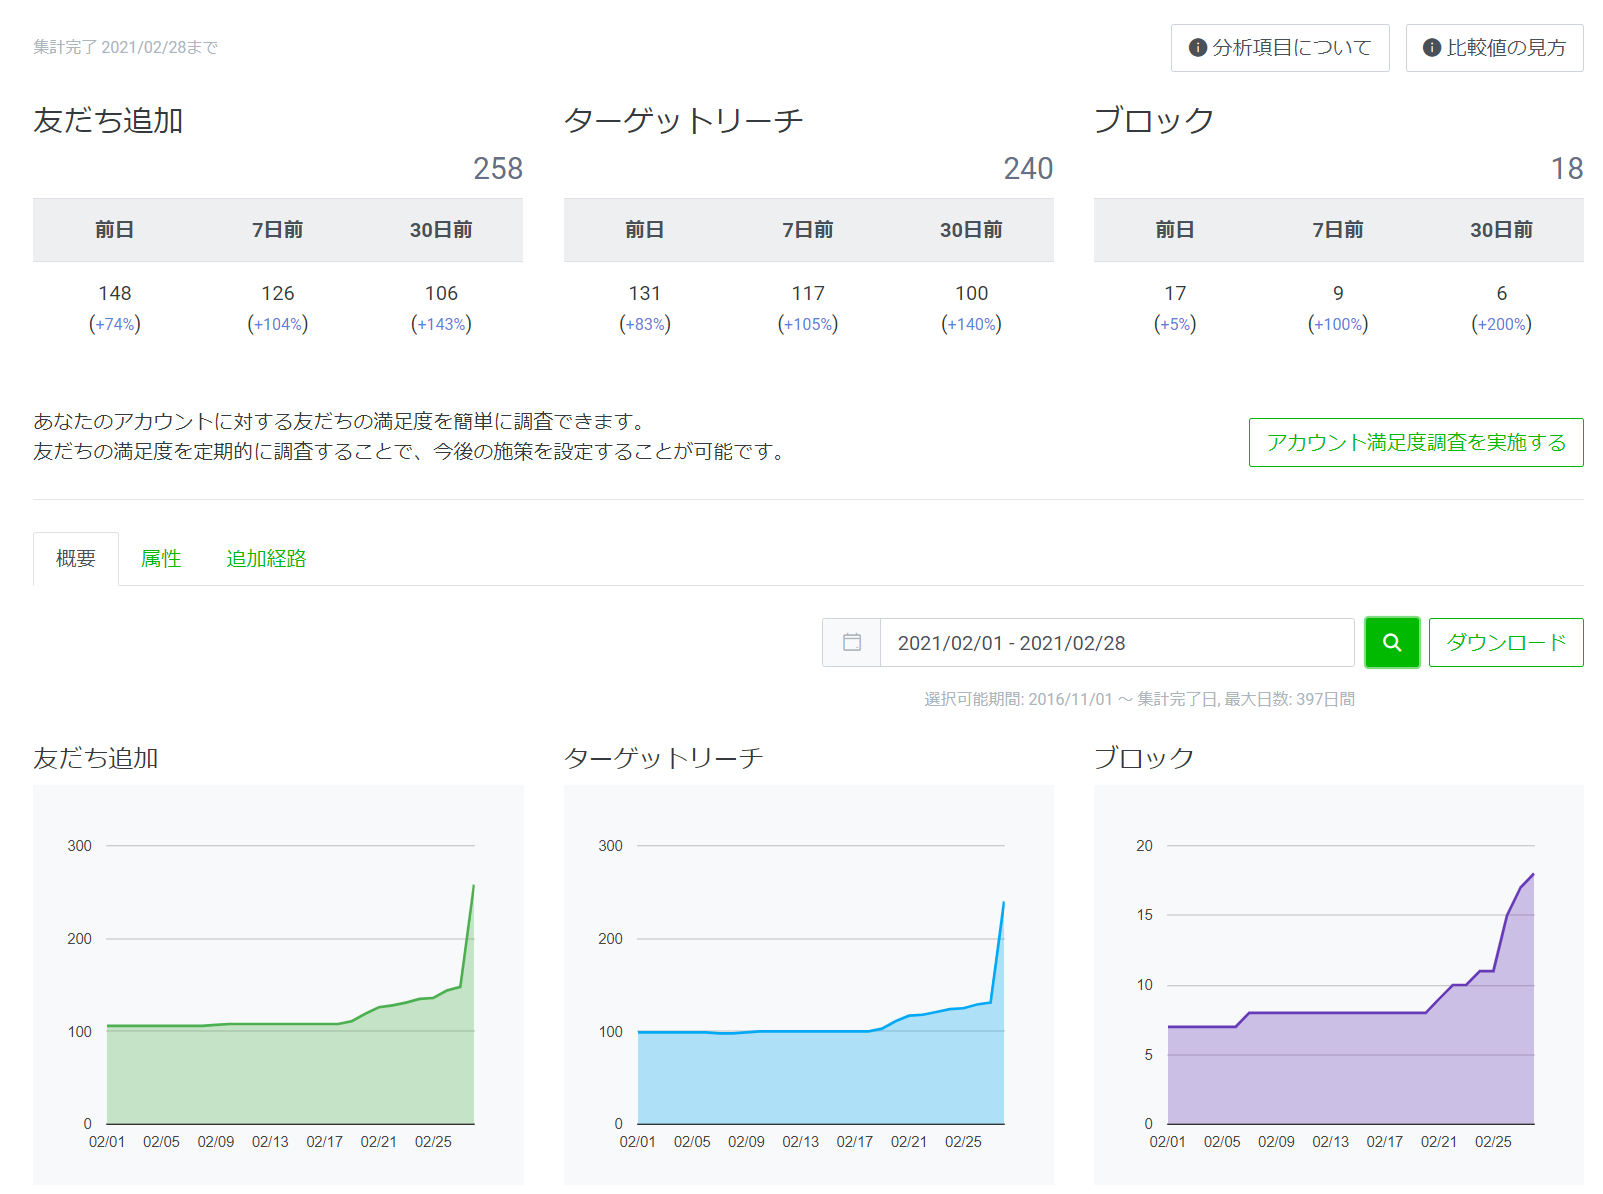Switch to the 追加経路 tab
This screenshot has width=1603, height=1194.
266,558
